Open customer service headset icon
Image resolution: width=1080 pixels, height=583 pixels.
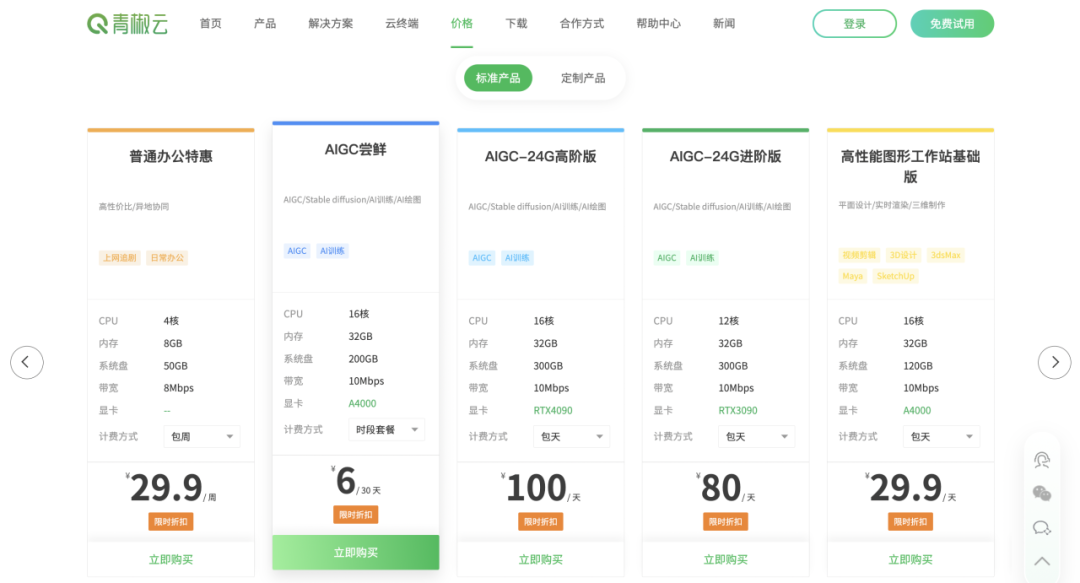point(1041,460)
